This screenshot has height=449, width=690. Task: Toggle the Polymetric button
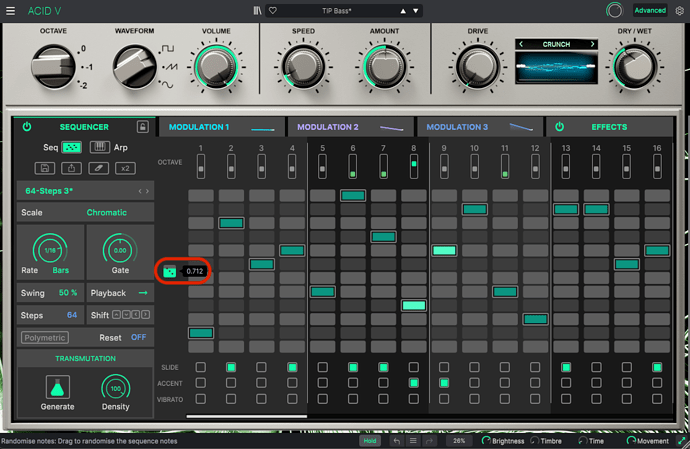pyautogui.click(x=45, y=338)
